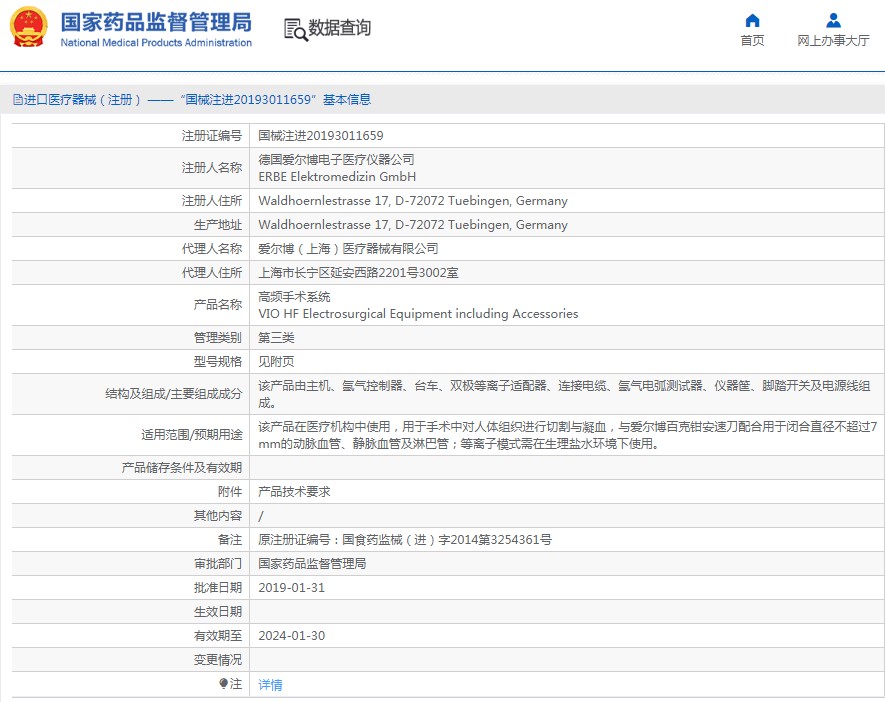The height and width of the screenshot is (702, 885).
Task: Click VIO HF Electrosurgical Equipment text
Action: click(x=418, y=314)
